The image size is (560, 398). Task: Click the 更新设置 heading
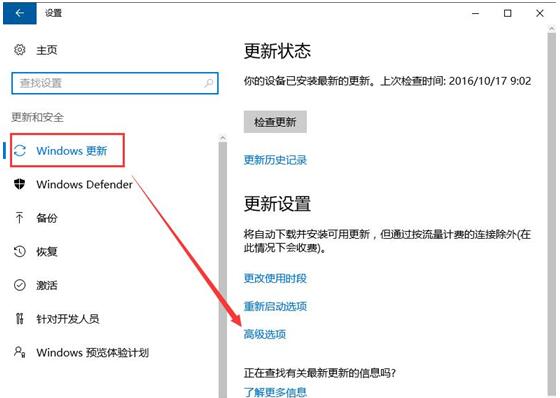coord(277,204)
